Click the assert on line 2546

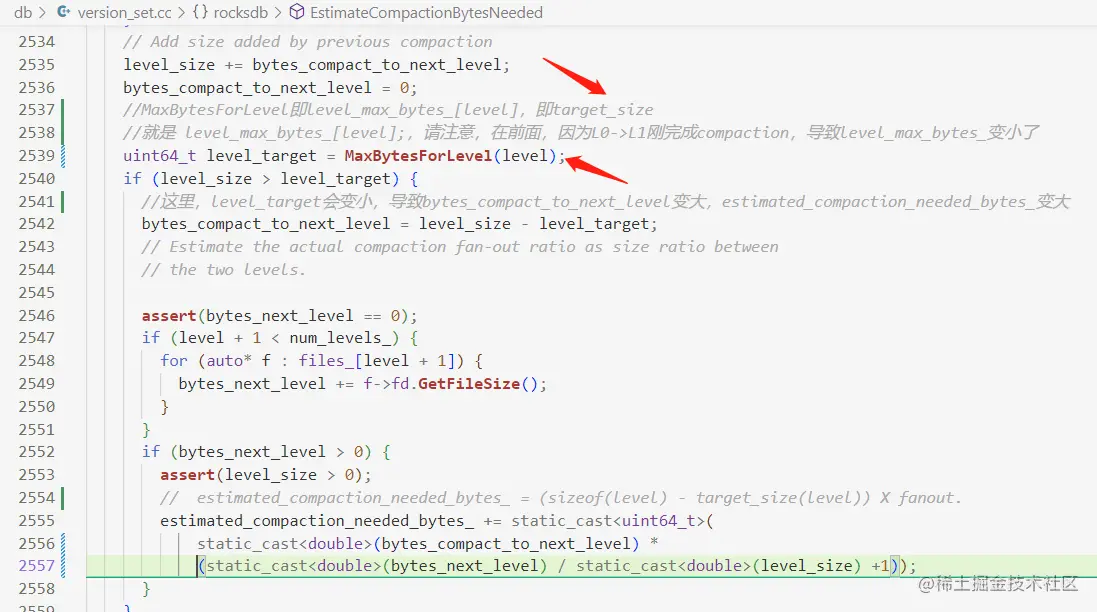pos(169,316)
